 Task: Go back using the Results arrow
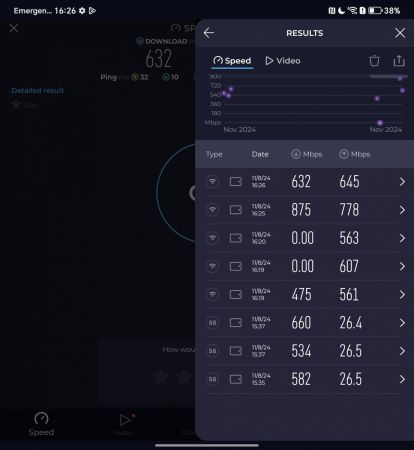click(x=209, y=33)
